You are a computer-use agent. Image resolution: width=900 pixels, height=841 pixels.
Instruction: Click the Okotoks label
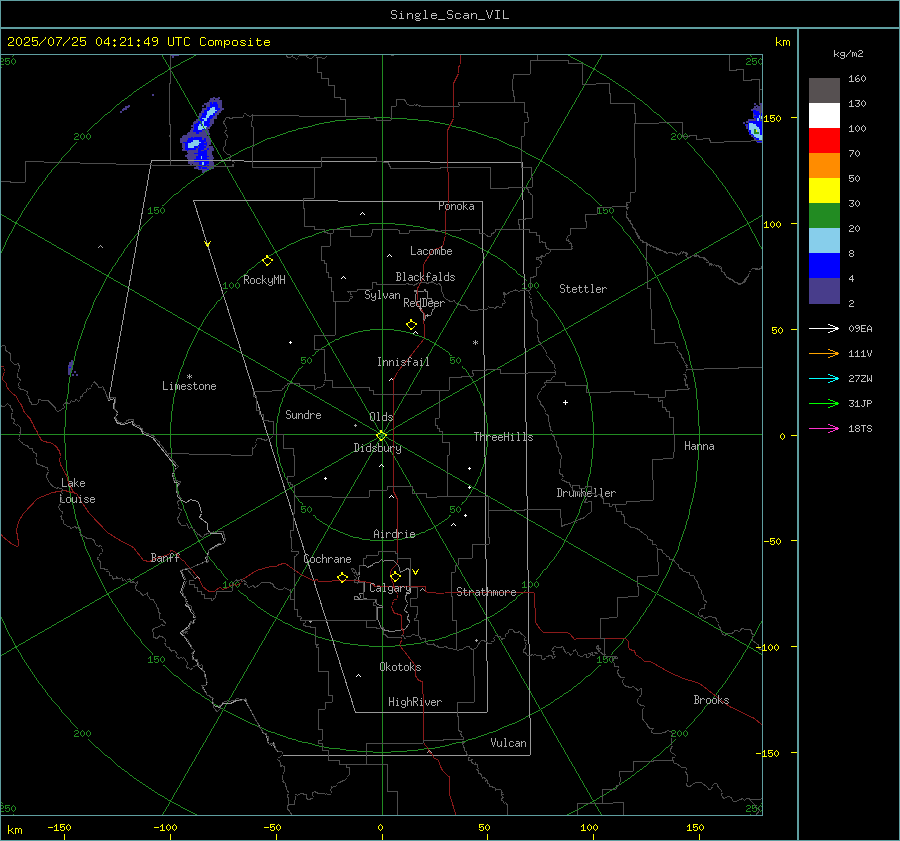pos(400,667)
